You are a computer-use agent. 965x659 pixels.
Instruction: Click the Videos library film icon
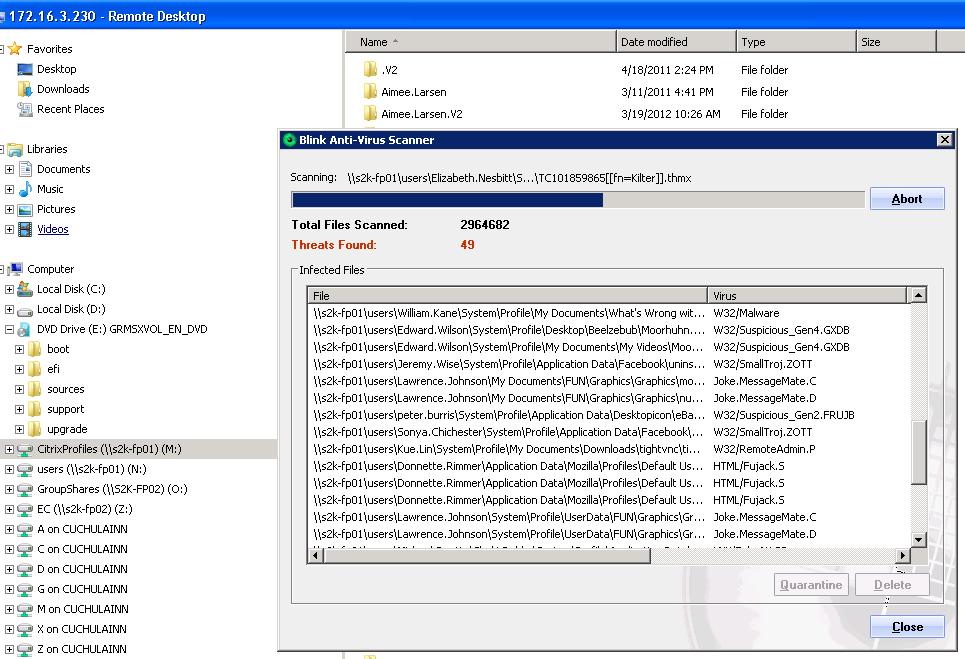coord(25,229)
